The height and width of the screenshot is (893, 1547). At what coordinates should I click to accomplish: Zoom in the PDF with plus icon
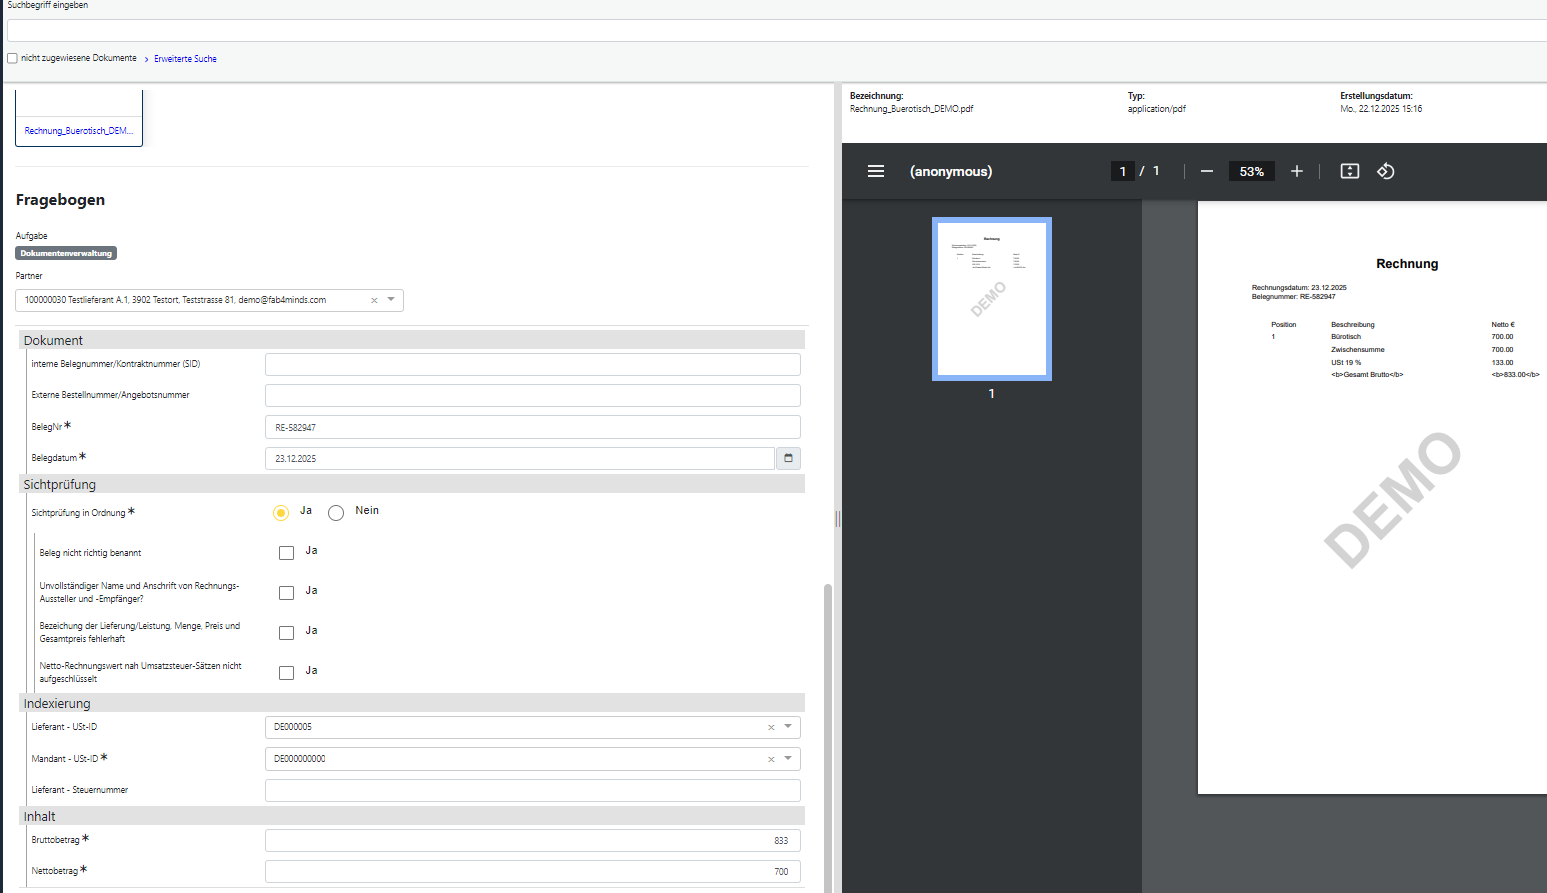pos(1296,171)
